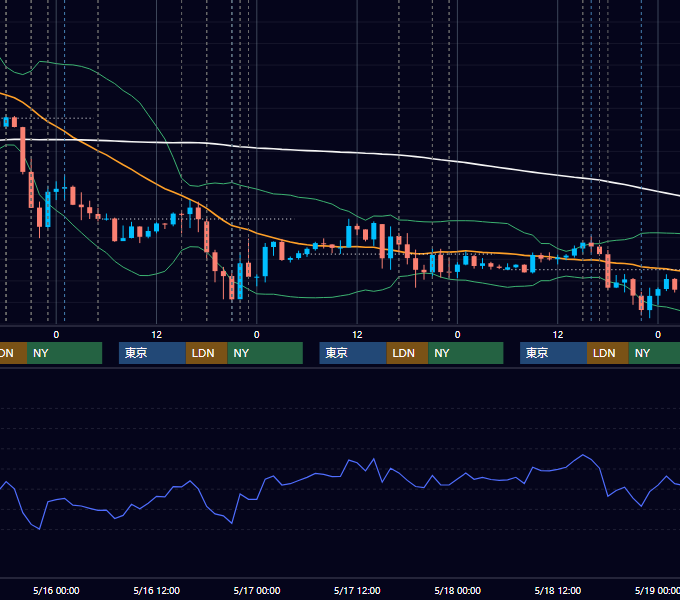
Task: Click the 5/18 00:00 date label
Action: click(458, 590)
